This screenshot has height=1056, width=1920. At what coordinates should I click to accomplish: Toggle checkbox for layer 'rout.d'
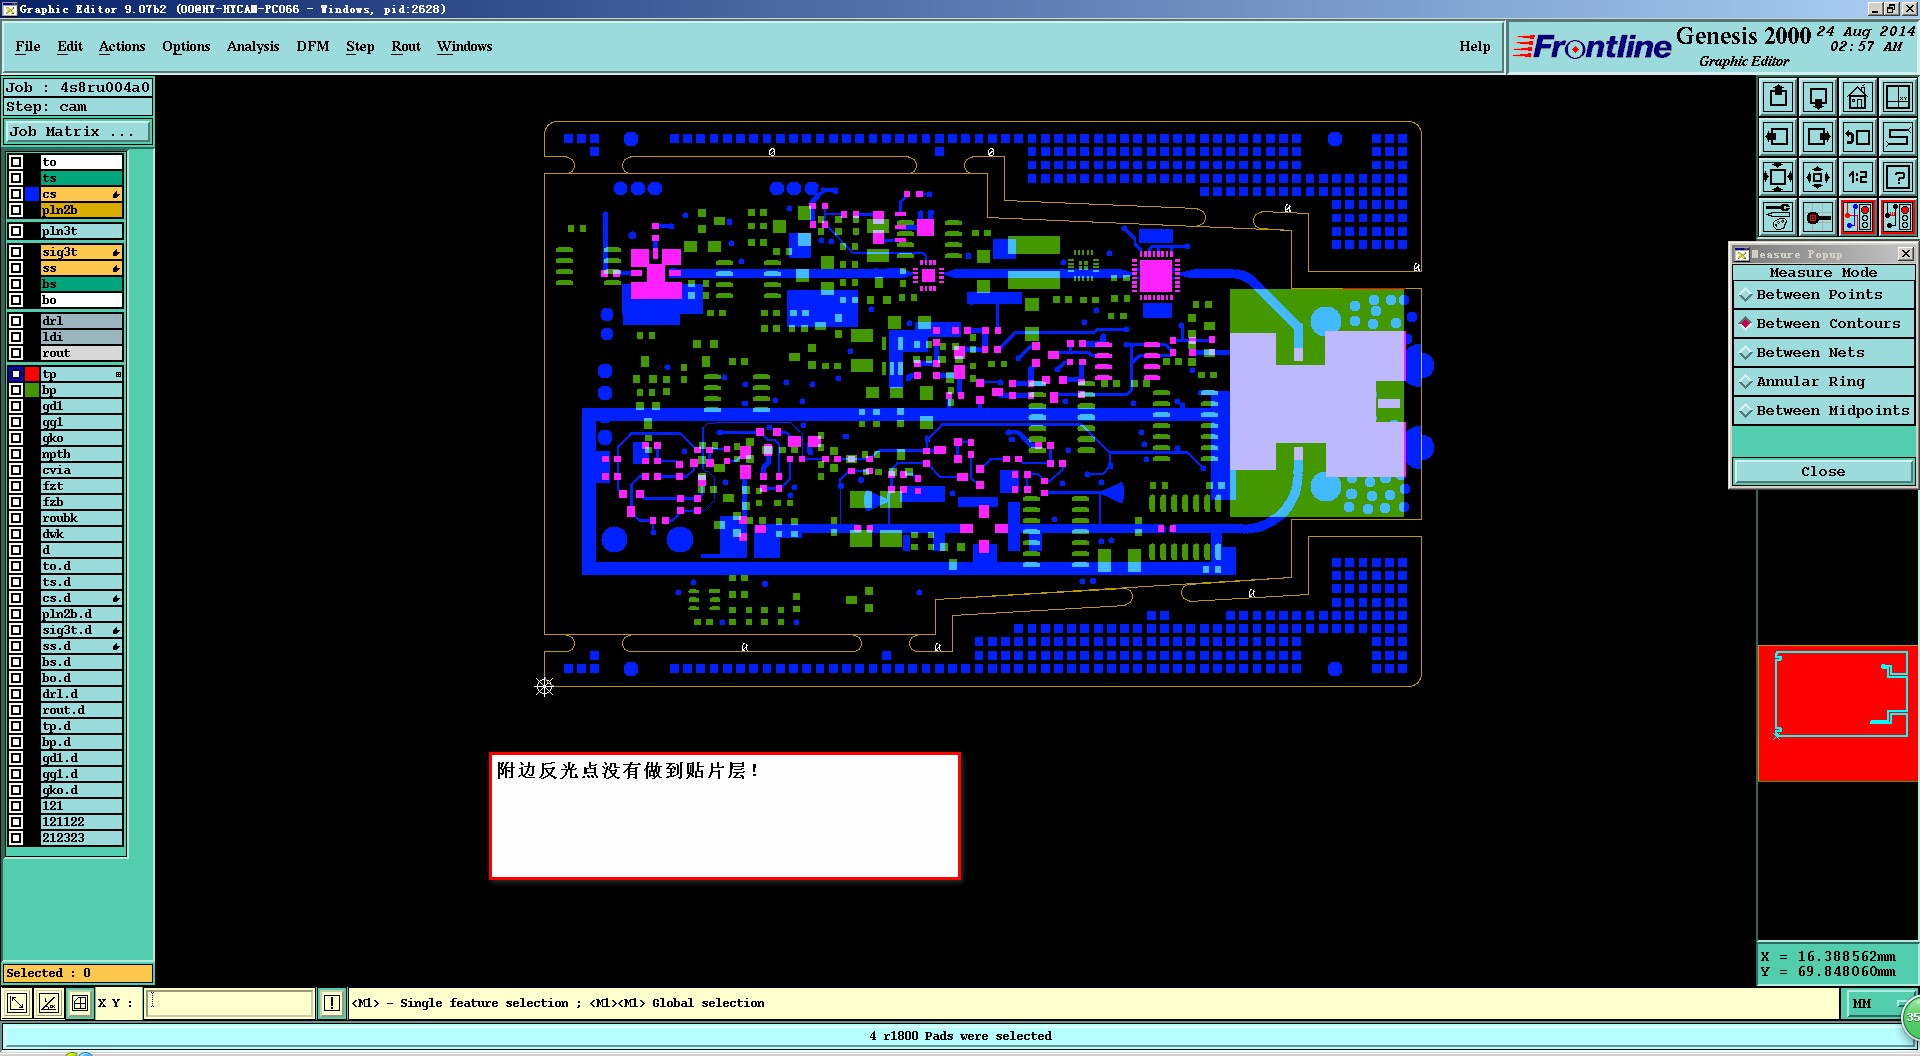click(x=16, y=710)
